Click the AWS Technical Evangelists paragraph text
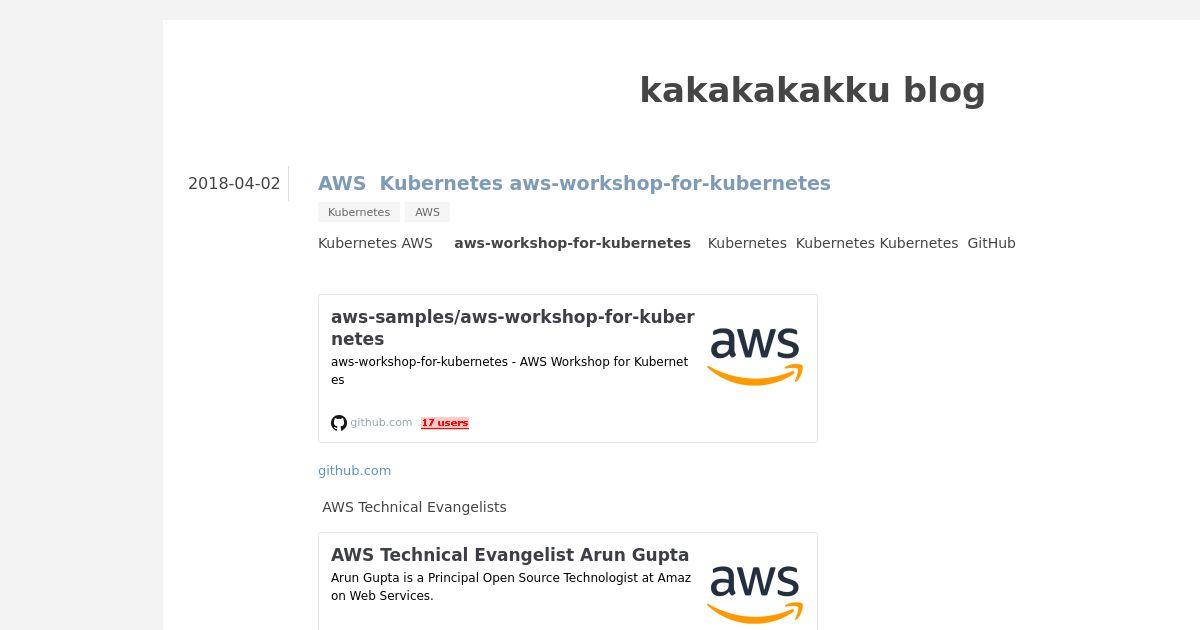The image size is (1200, 630). (x=414, y=507)
